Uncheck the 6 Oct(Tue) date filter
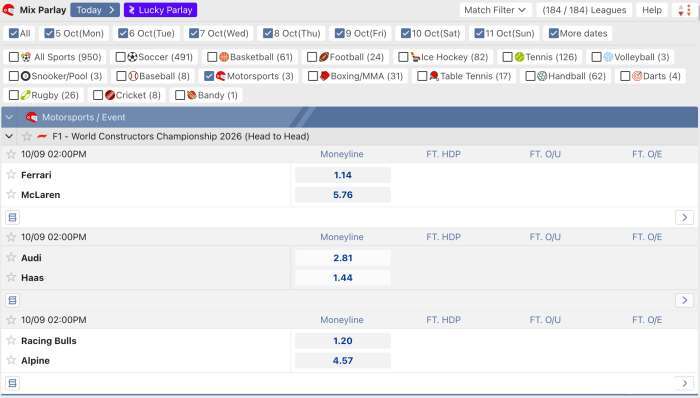 coord(123,33)
